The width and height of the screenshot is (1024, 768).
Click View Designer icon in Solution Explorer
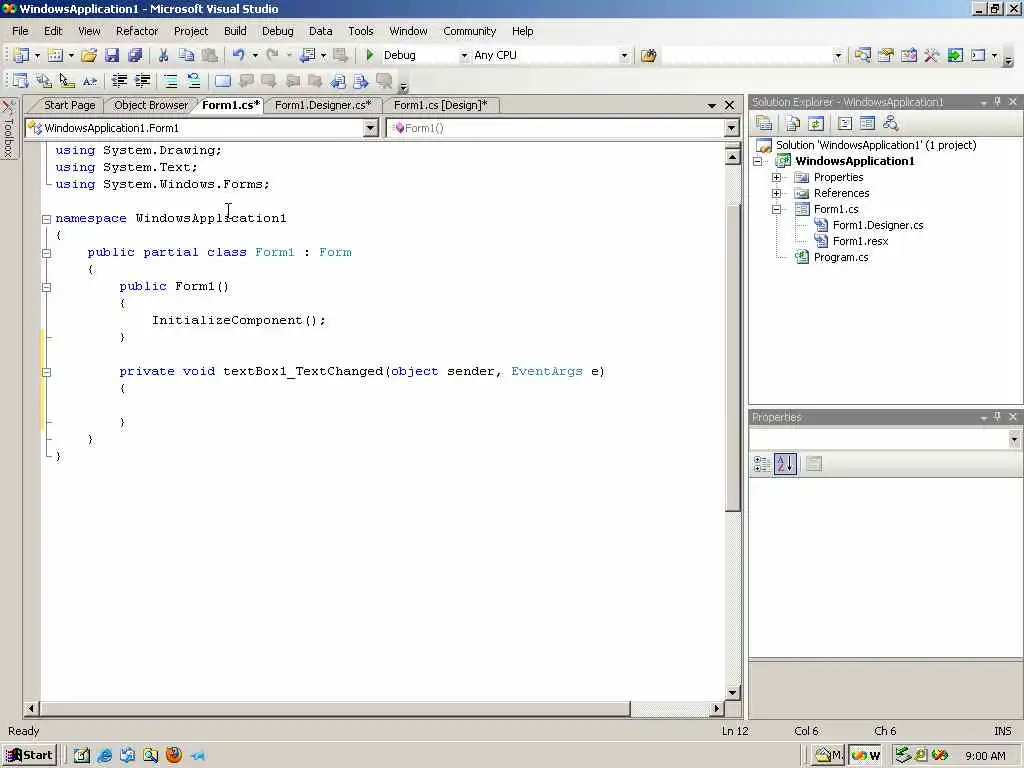[867, 123]
